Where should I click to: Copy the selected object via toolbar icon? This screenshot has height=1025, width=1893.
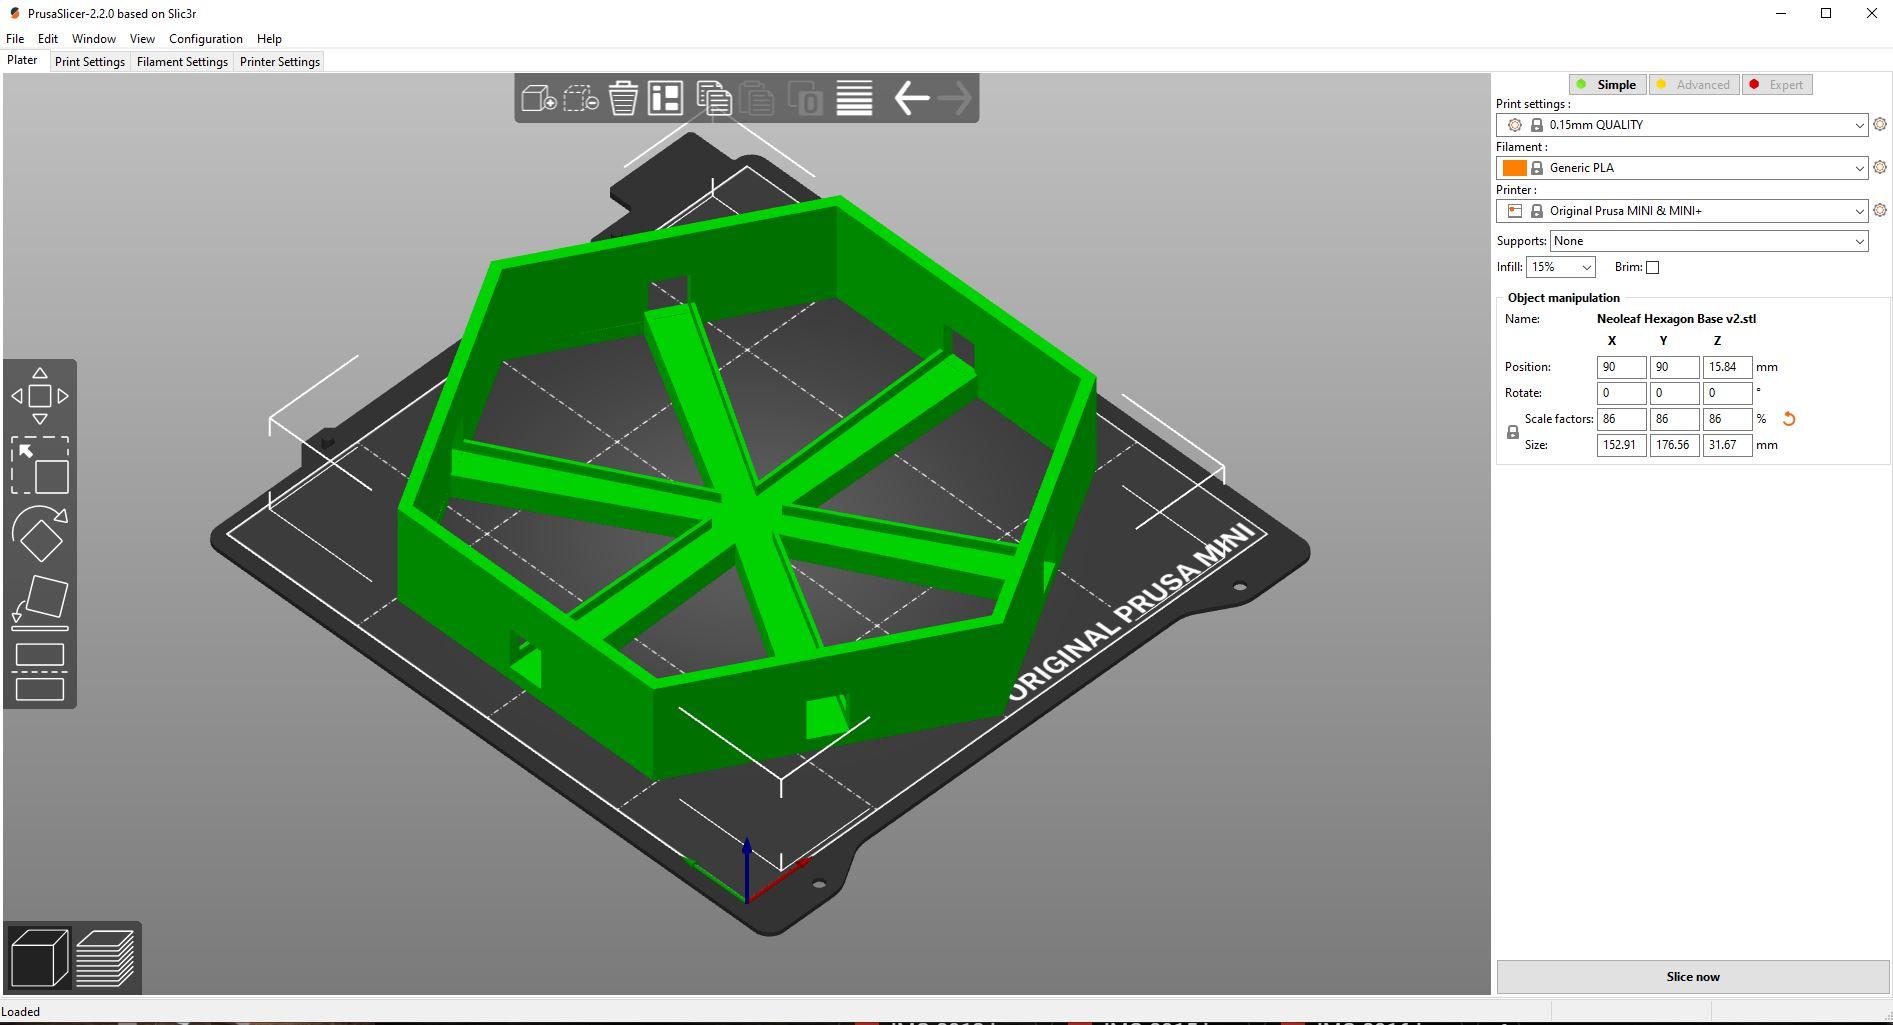714,98
